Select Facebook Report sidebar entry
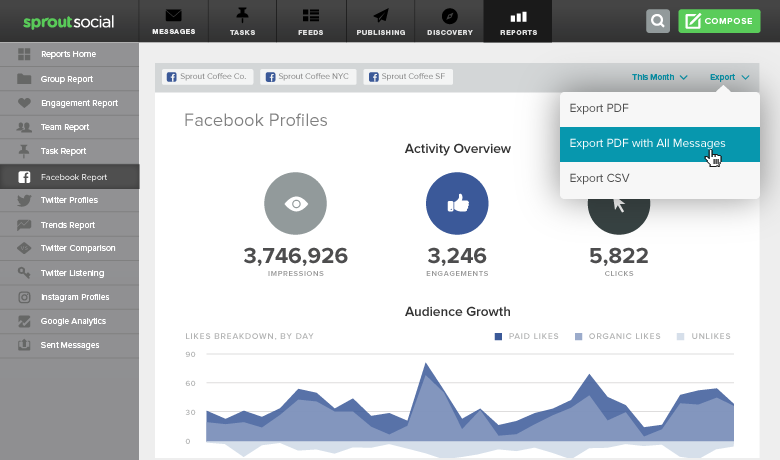The image size is (780, 460). (70, 177)
